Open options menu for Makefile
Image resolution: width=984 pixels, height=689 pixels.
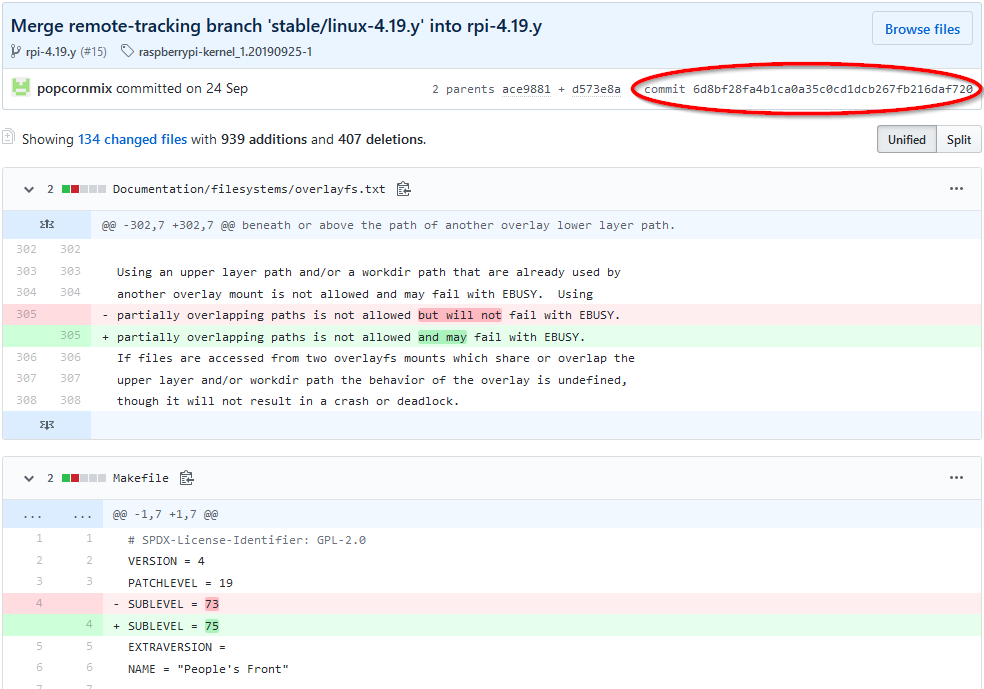click(956, 478)
